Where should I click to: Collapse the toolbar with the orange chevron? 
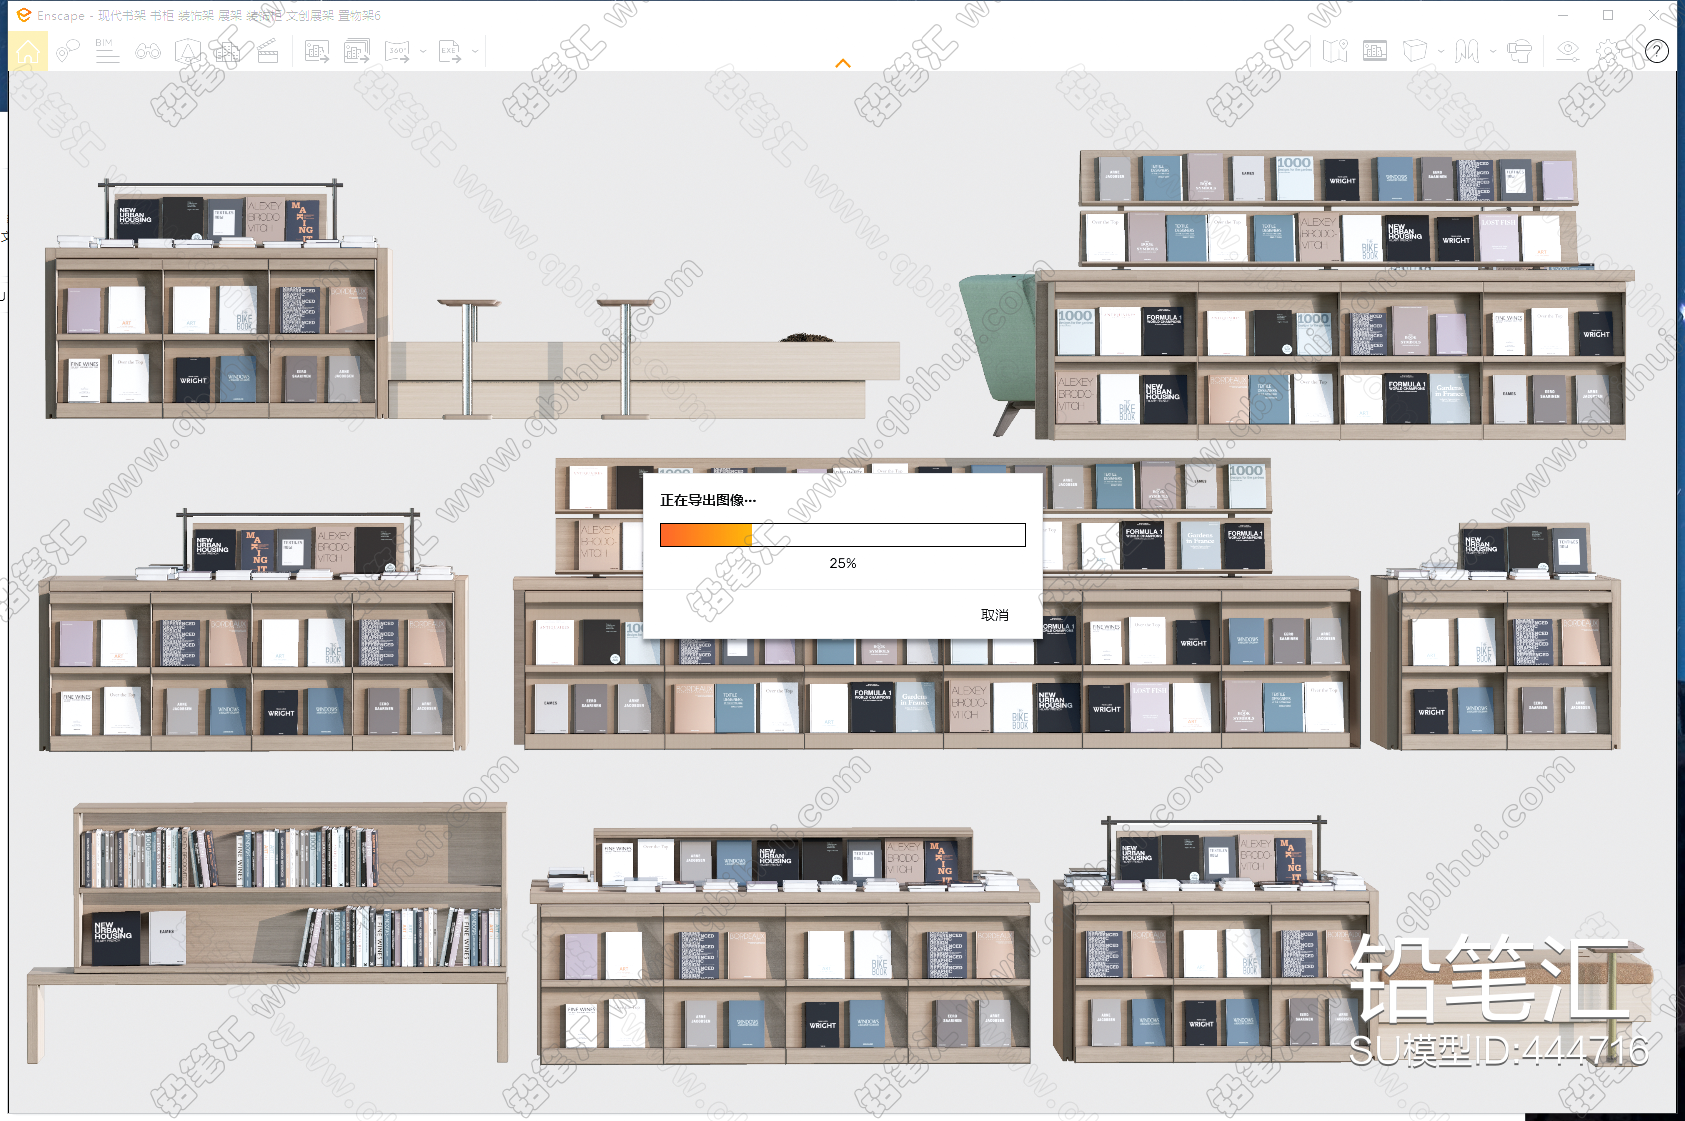coord(843,63)
